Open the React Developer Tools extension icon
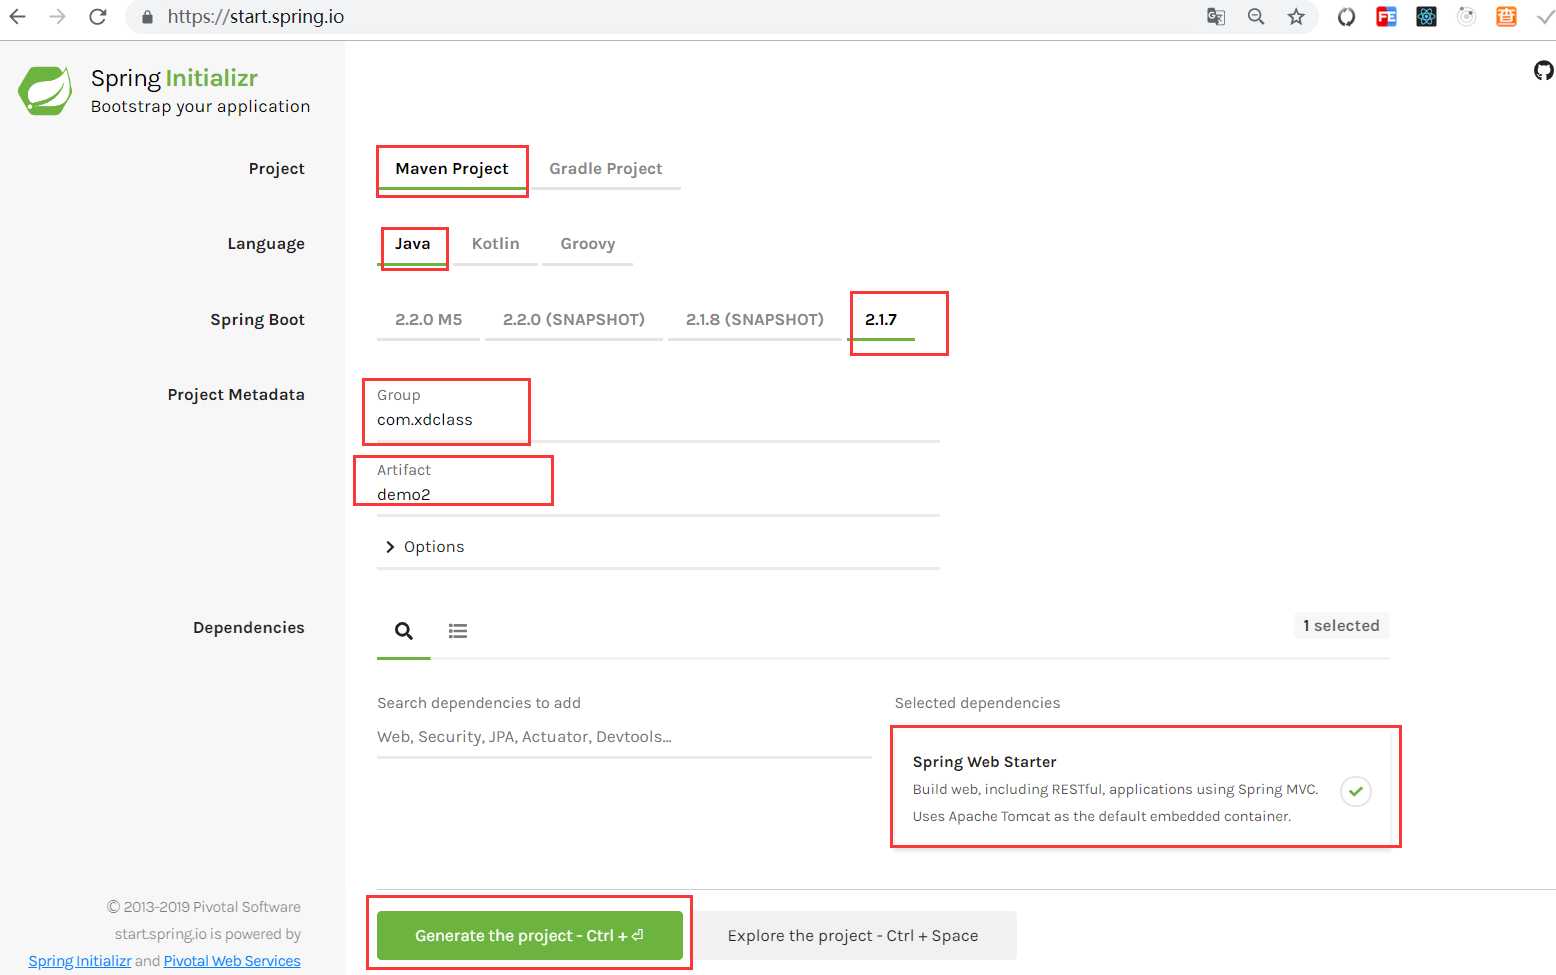This screenshot has height=975, width=1556. tap(1427, 17)
